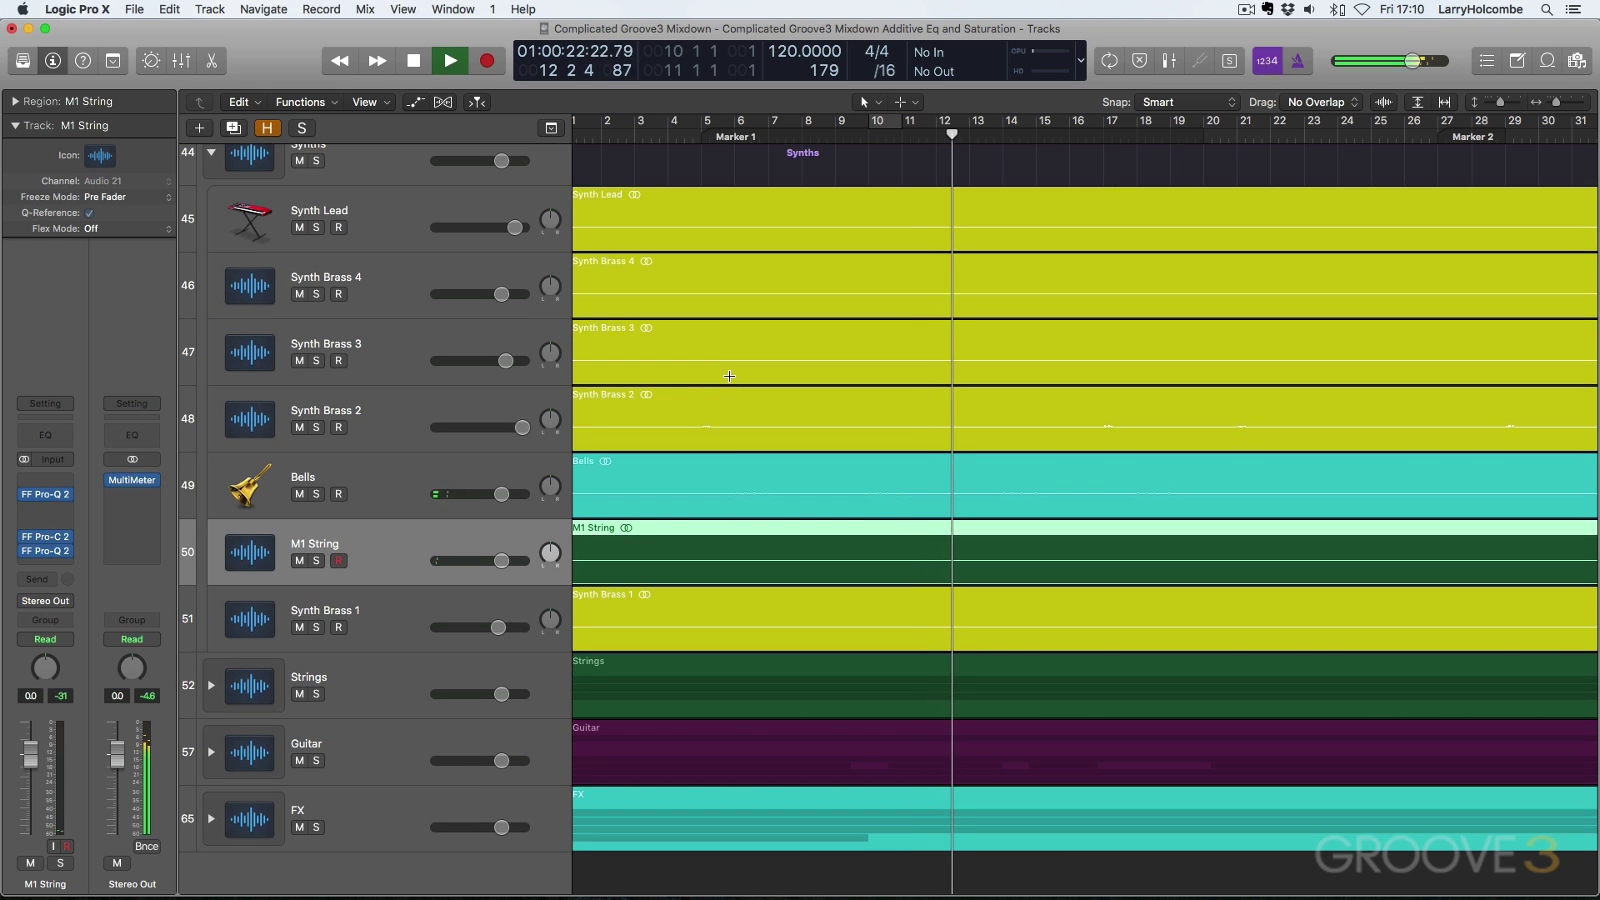Open the Loop Browser button

click(1547, 61)
